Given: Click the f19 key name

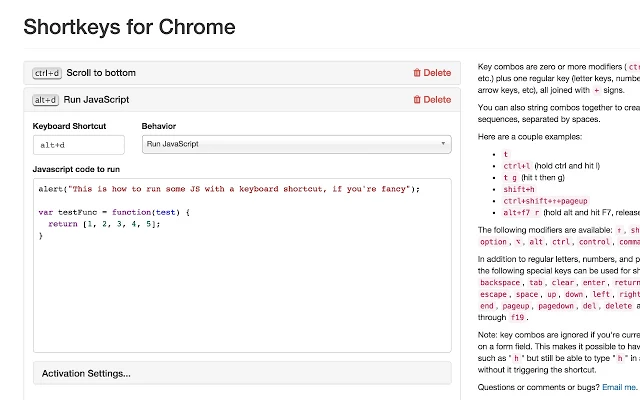Looking at the screenshot, I should click(x=517, y=317).
